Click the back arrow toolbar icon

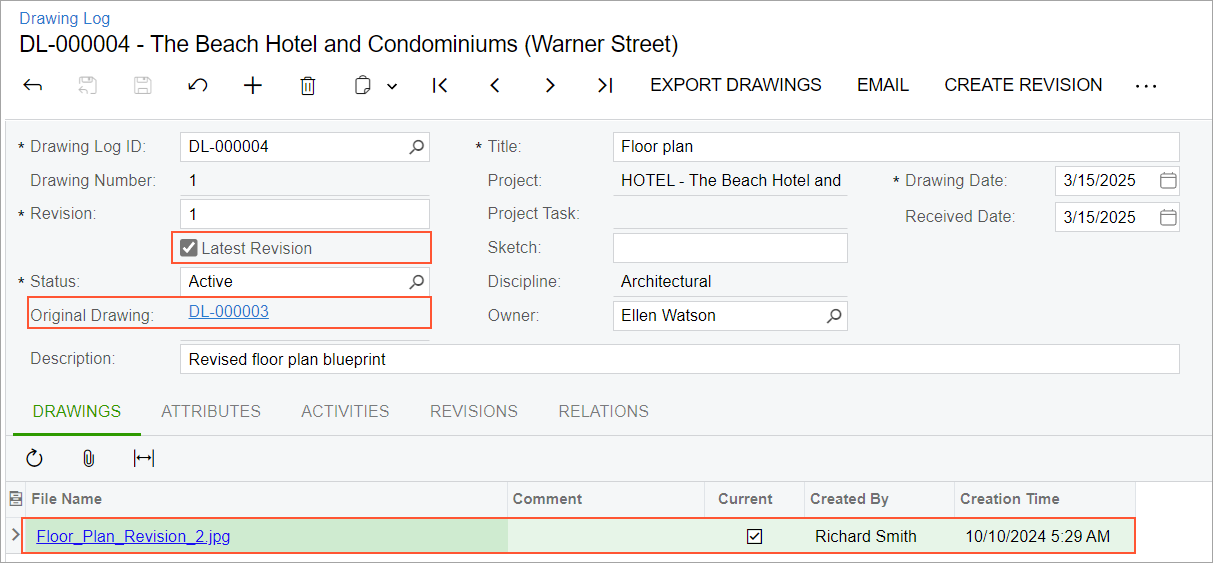33,86
